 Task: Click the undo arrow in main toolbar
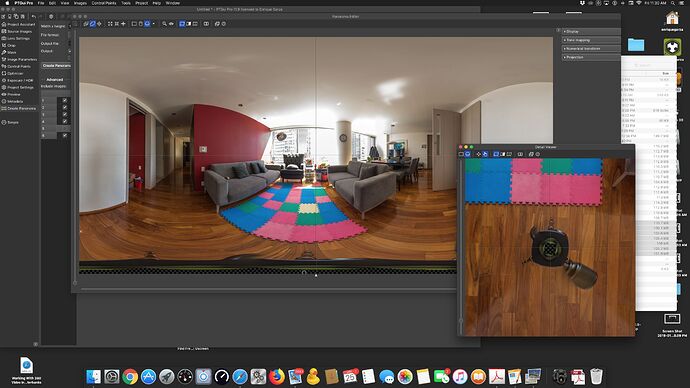click(33, 16)
